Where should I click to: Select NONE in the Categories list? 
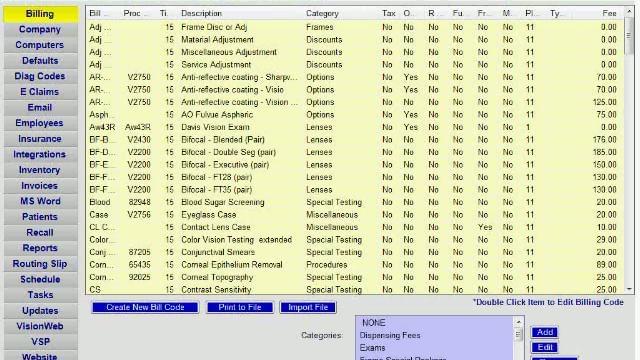[373, 323]
